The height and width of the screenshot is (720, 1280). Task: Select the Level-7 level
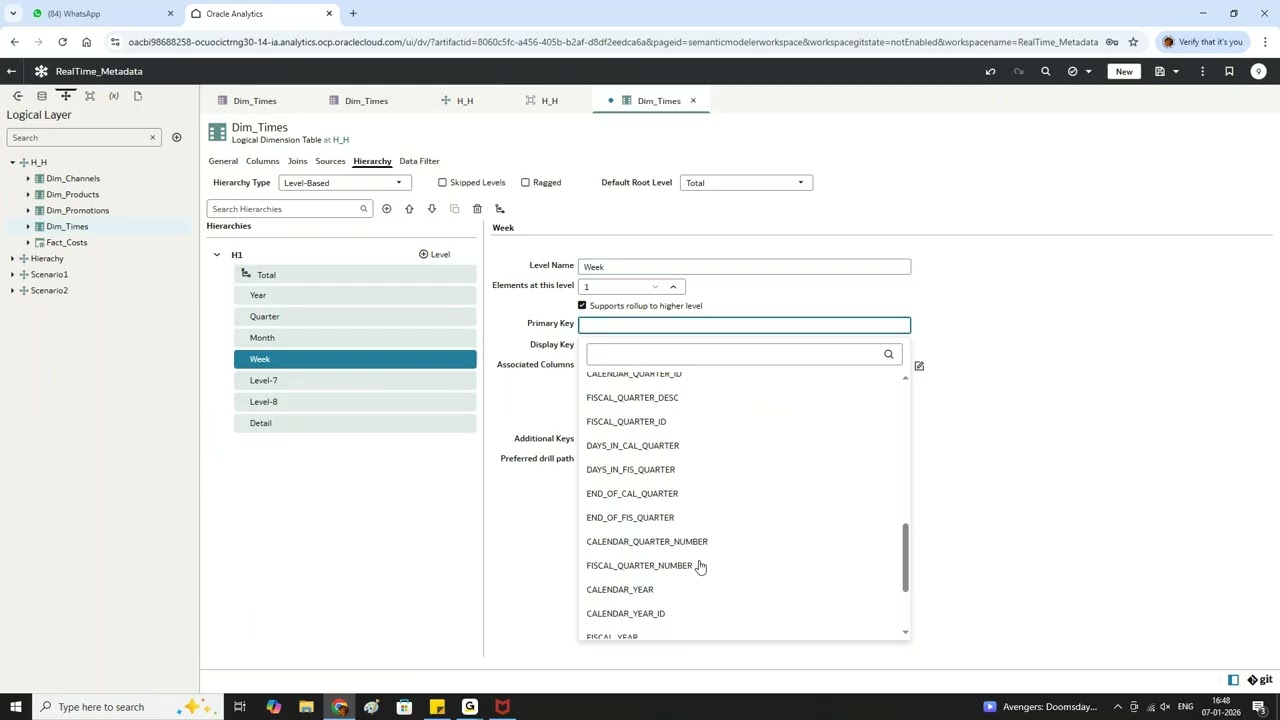pos(355,381)
